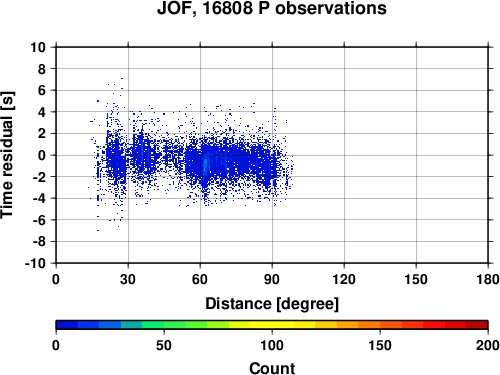Click the x-axis tick label 30

[x=128, y=279]
